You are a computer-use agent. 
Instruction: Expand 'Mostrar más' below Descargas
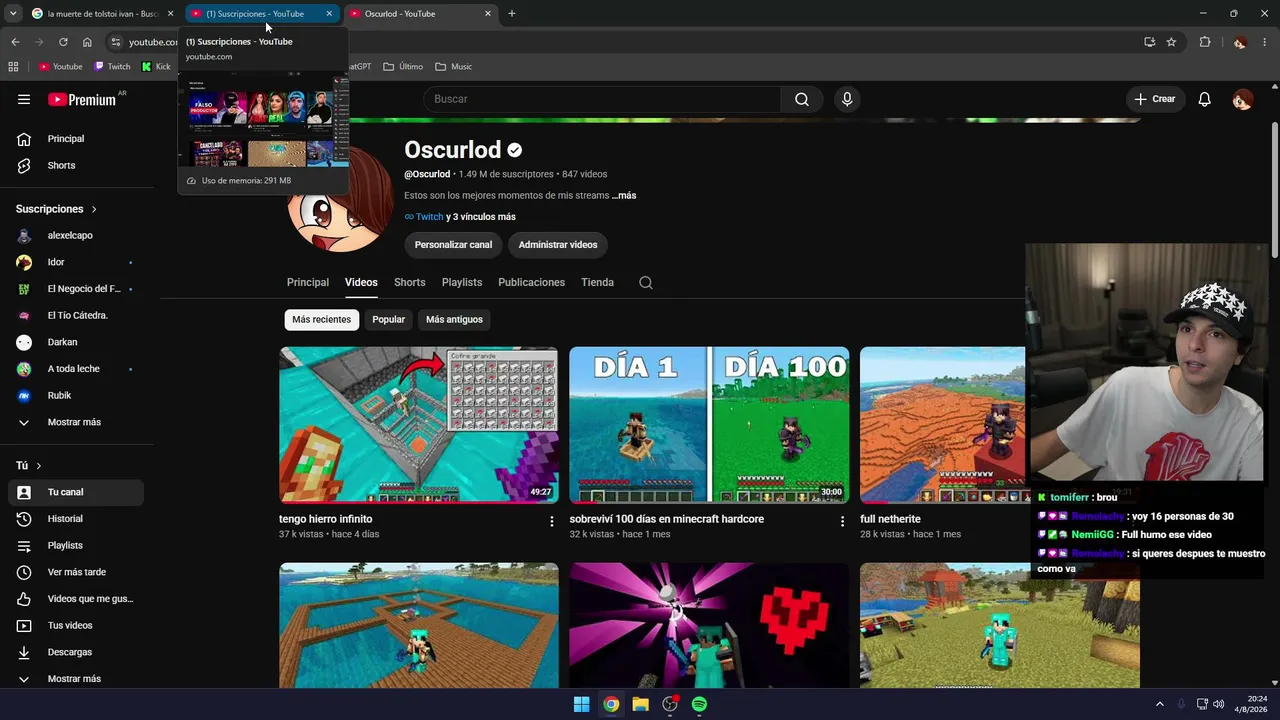tap(76, 679)
